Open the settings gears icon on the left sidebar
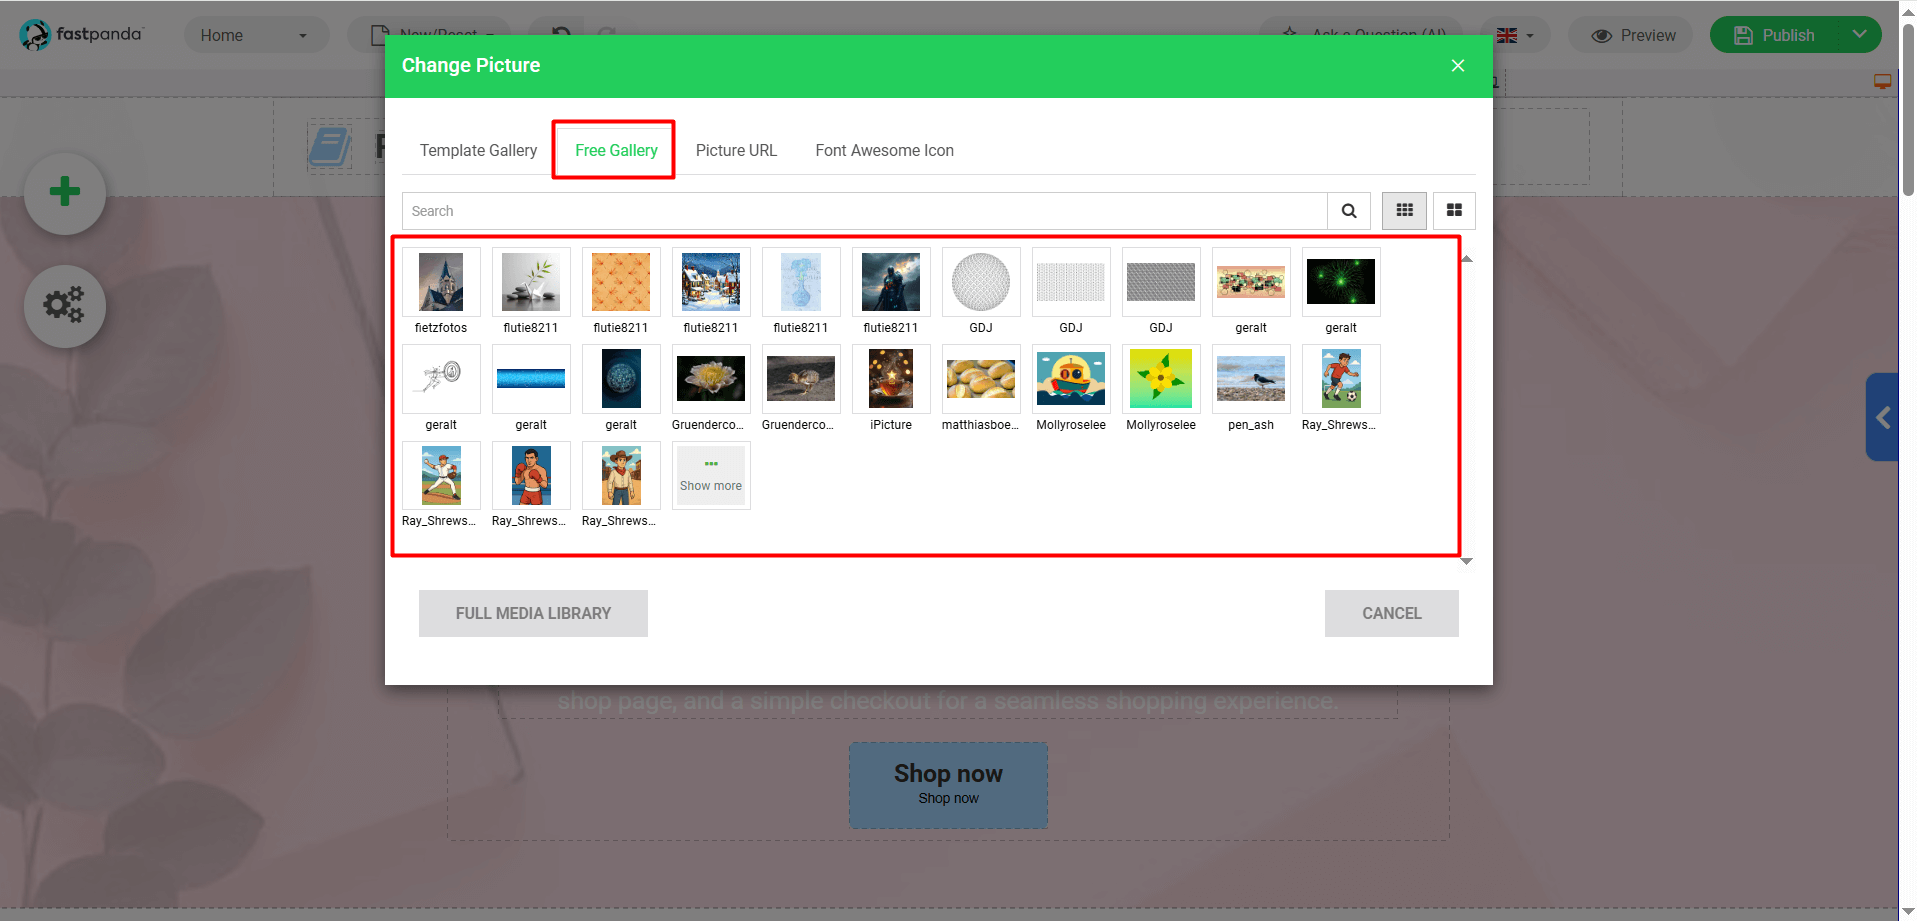1917x921 pixels. point(64,306)
